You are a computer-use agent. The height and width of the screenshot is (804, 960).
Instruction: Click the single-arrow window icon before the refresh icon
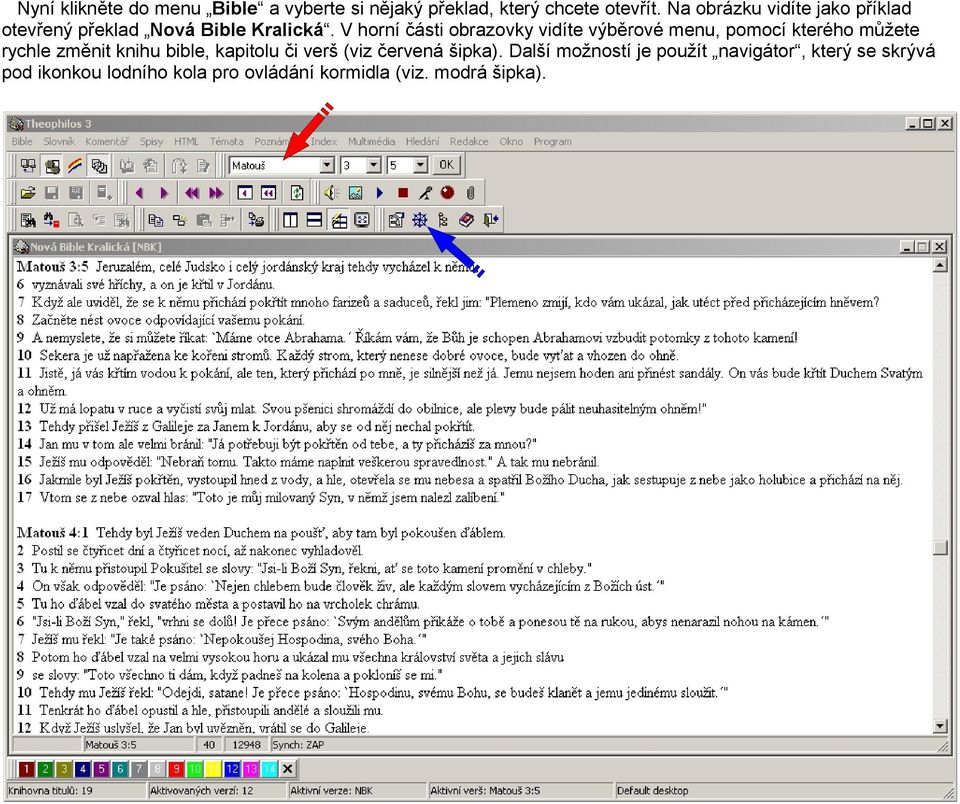click(245, 193)
